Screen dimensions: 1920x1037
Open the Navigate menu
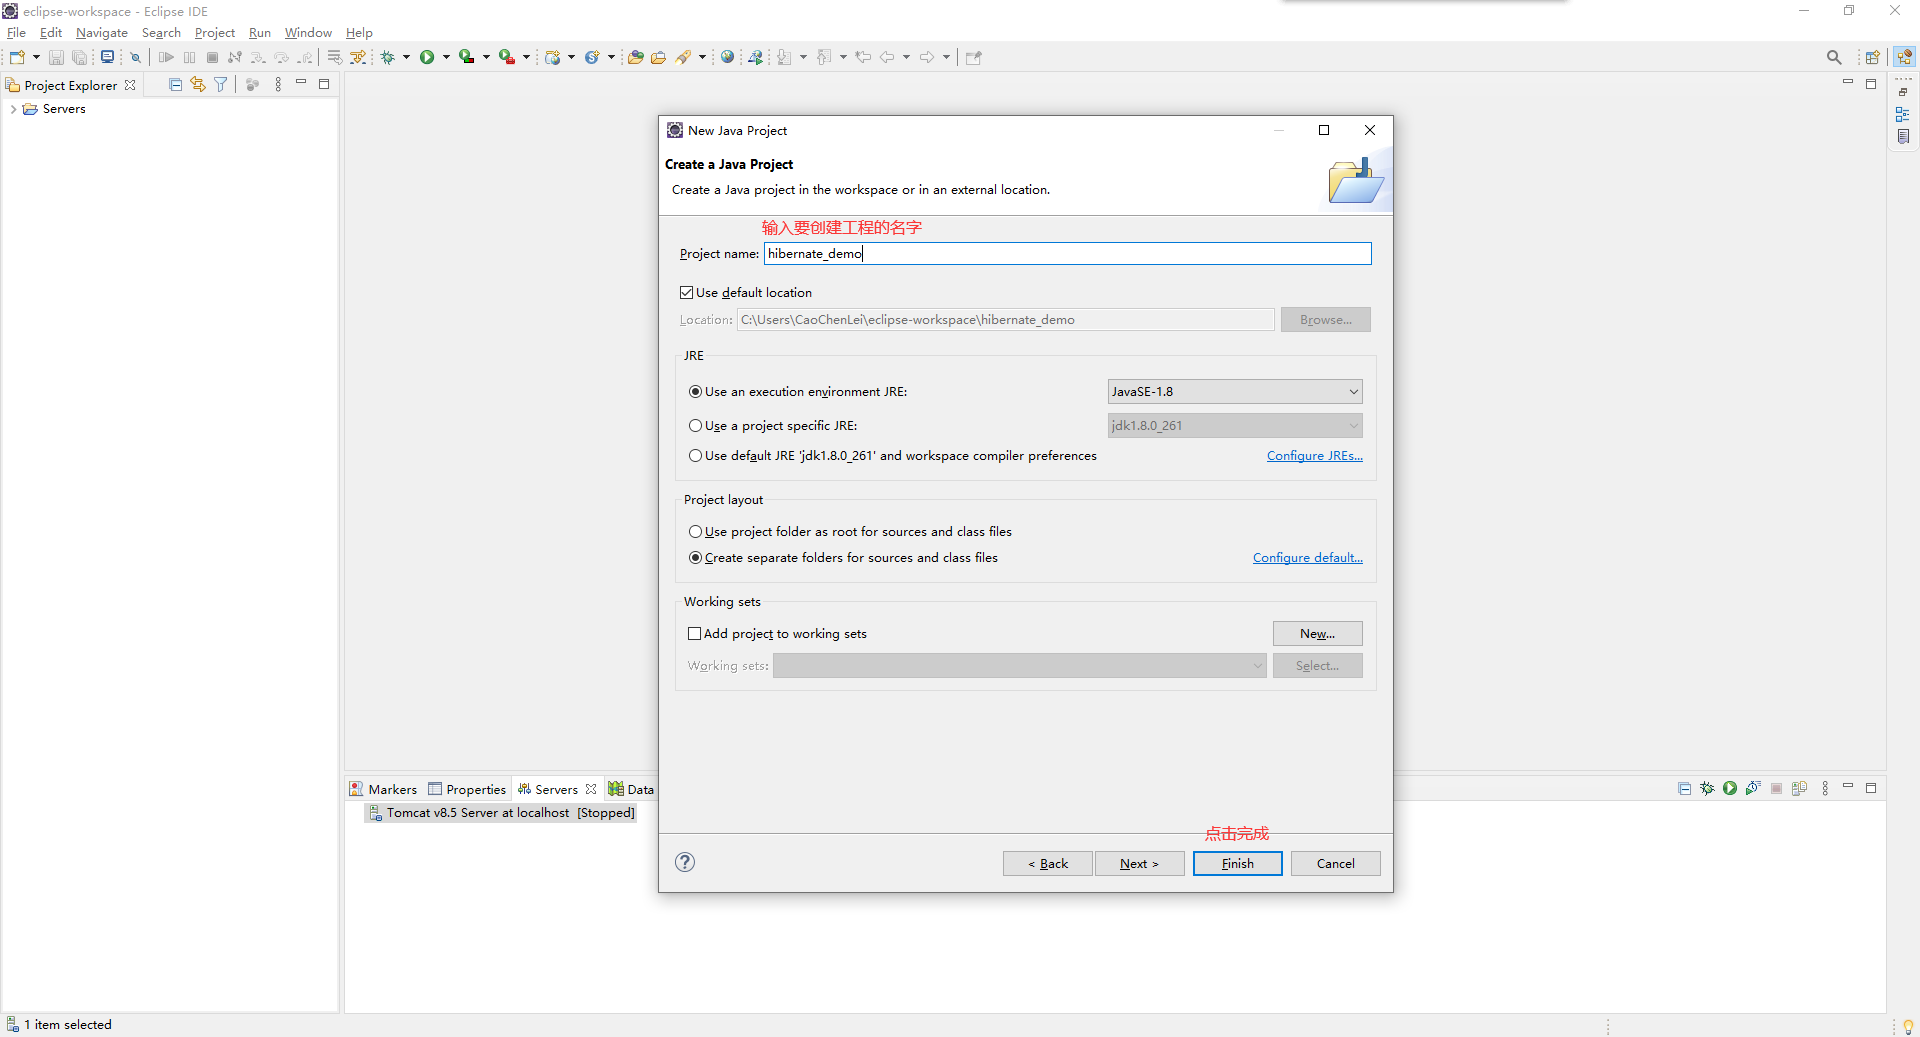click(x=101, y=32)
